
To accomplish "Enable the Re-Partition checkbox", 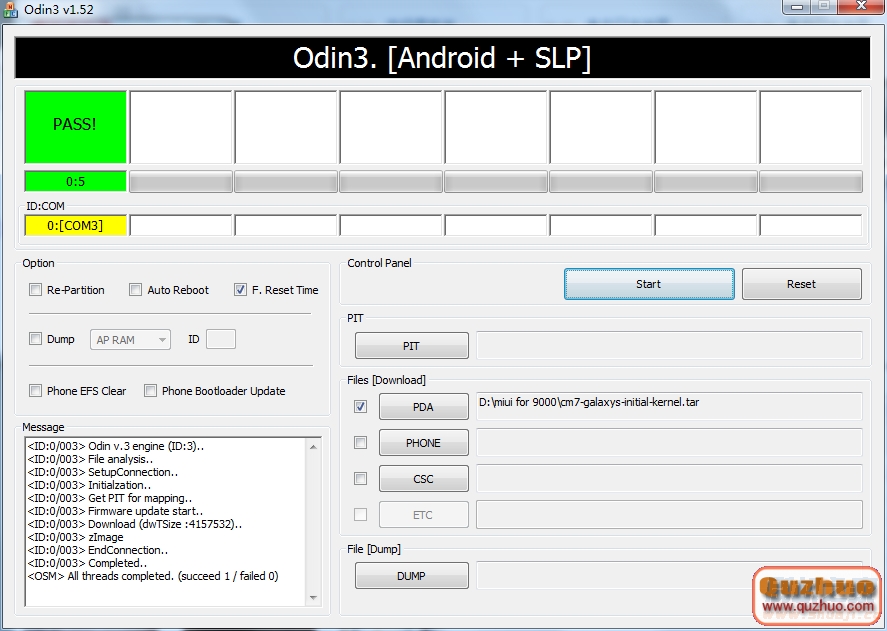I will point(36,290).
